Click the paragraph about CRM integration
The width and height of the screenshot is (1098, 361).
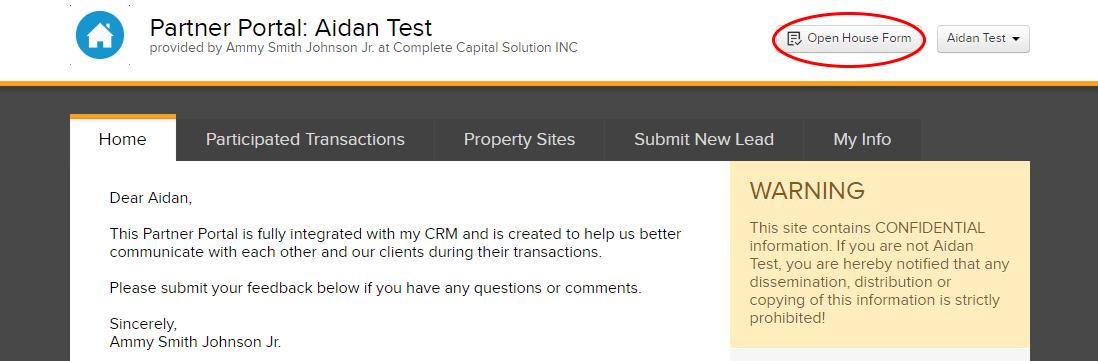click(x=395, y=243)
